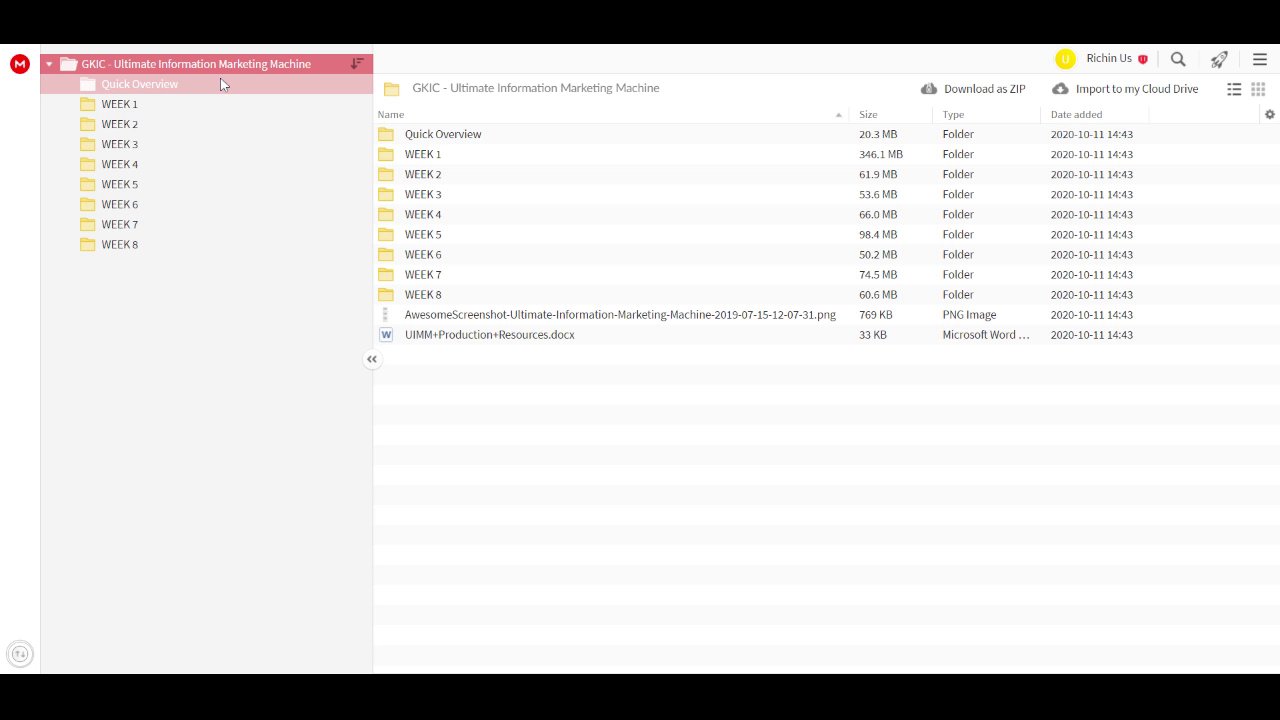
Task: Select Quick Overview in the folder tree
Action: tap(139, 84)
